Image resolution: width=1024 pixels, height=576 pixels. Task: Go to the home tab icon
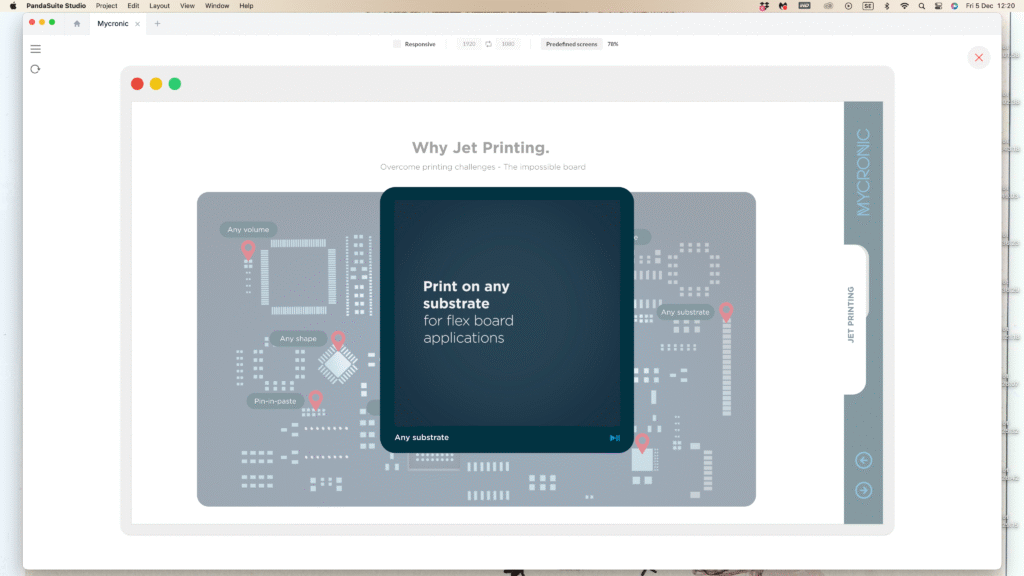tap(77, 23)
